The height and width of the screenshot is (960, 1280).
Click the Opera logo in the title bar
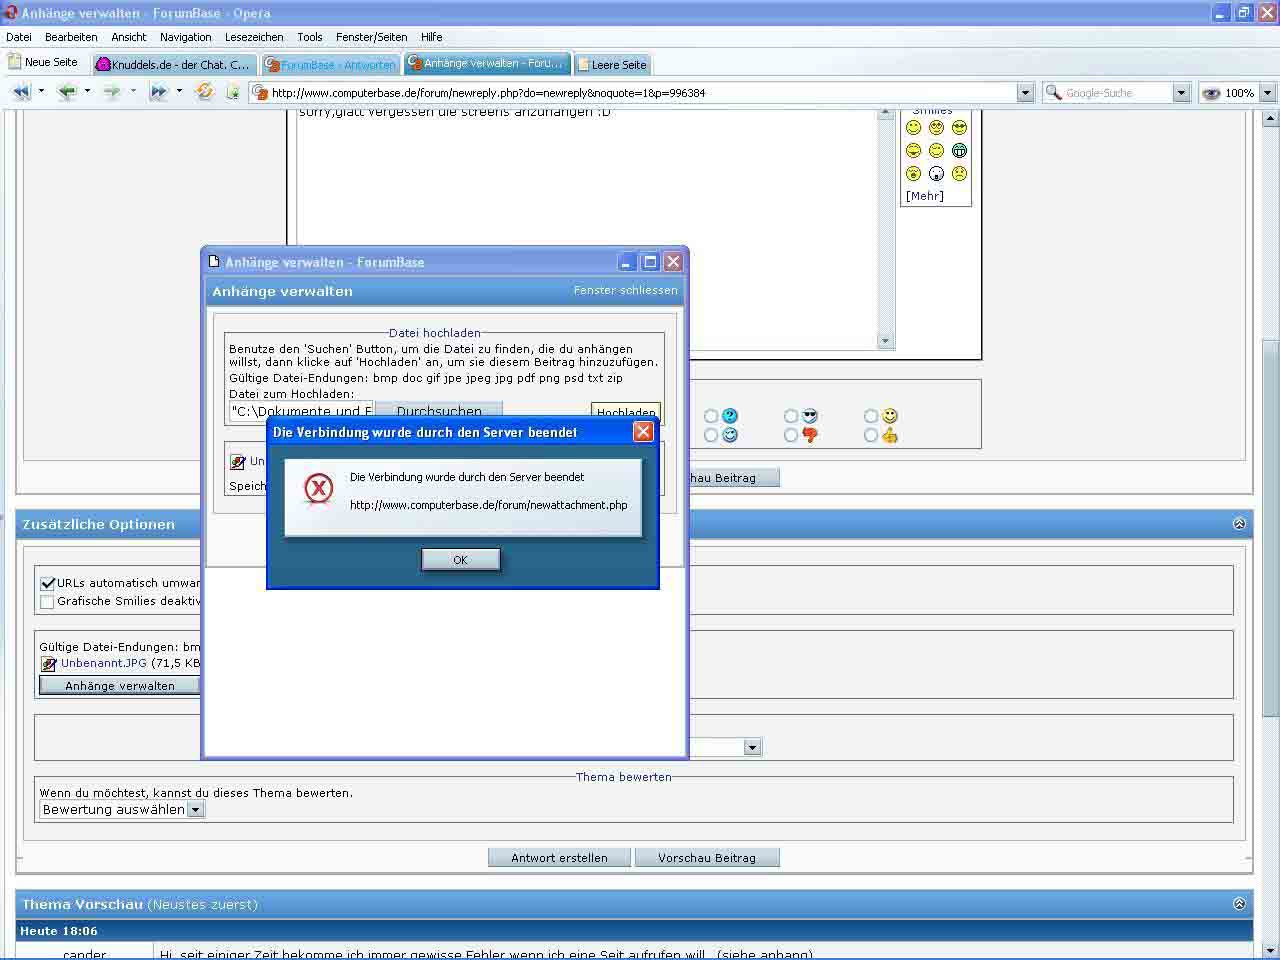(11, 13)
